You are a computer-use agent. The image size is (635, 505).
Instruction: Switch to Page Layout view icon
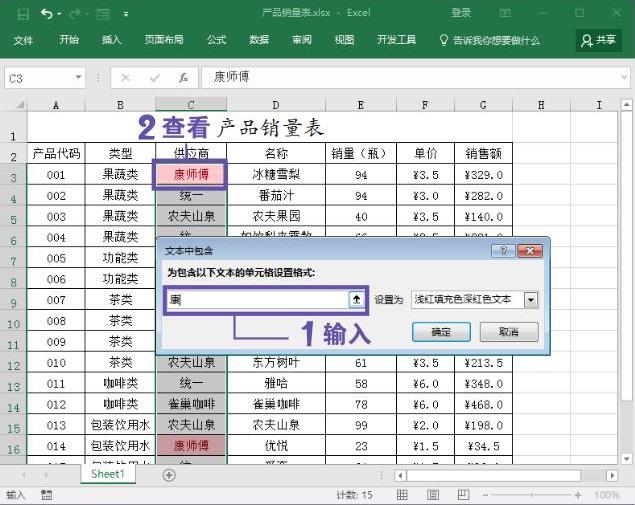tap(433, 494)
